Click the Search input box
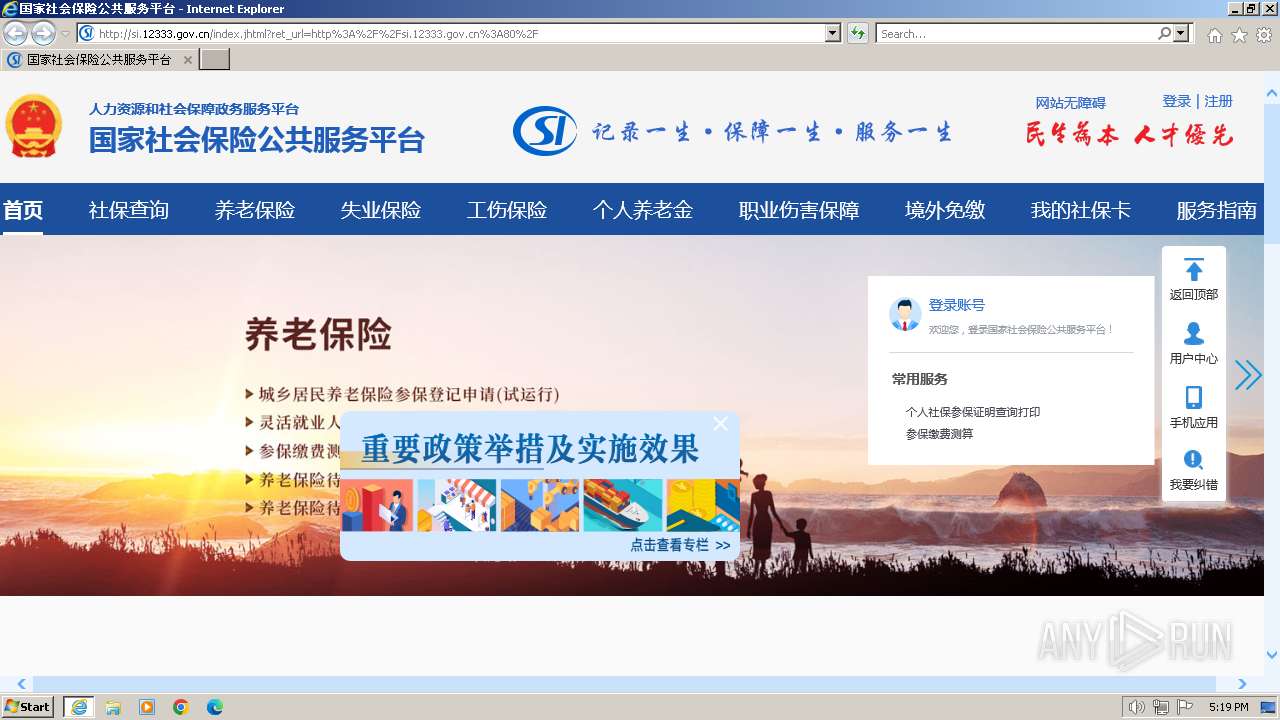1280x720 pixels. point(1017,33)
